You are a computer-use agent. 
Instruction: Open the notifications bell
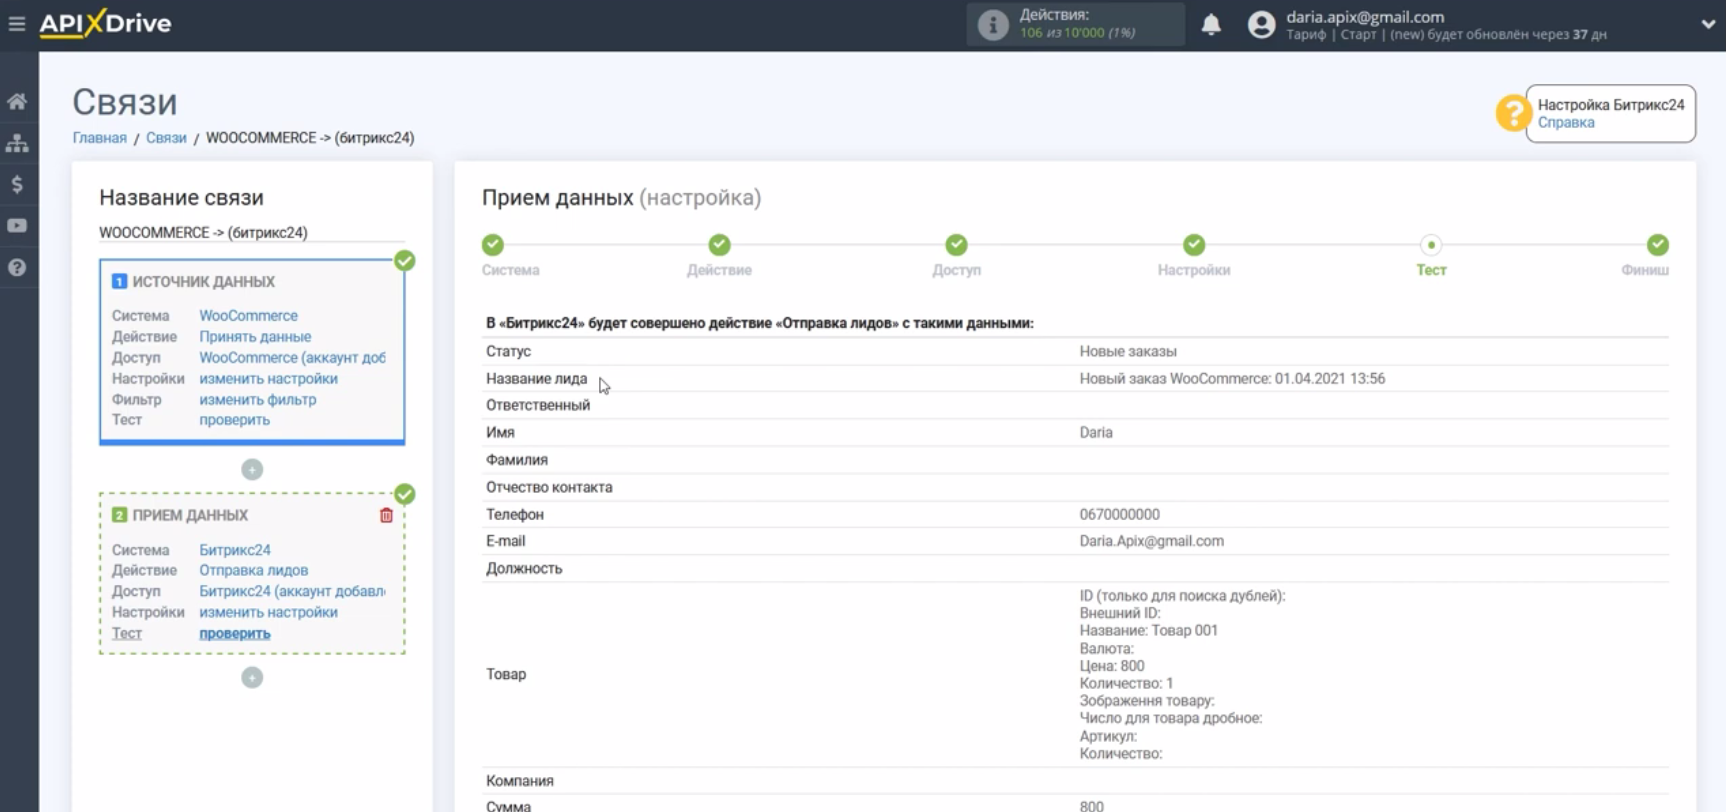point(1211,24)
